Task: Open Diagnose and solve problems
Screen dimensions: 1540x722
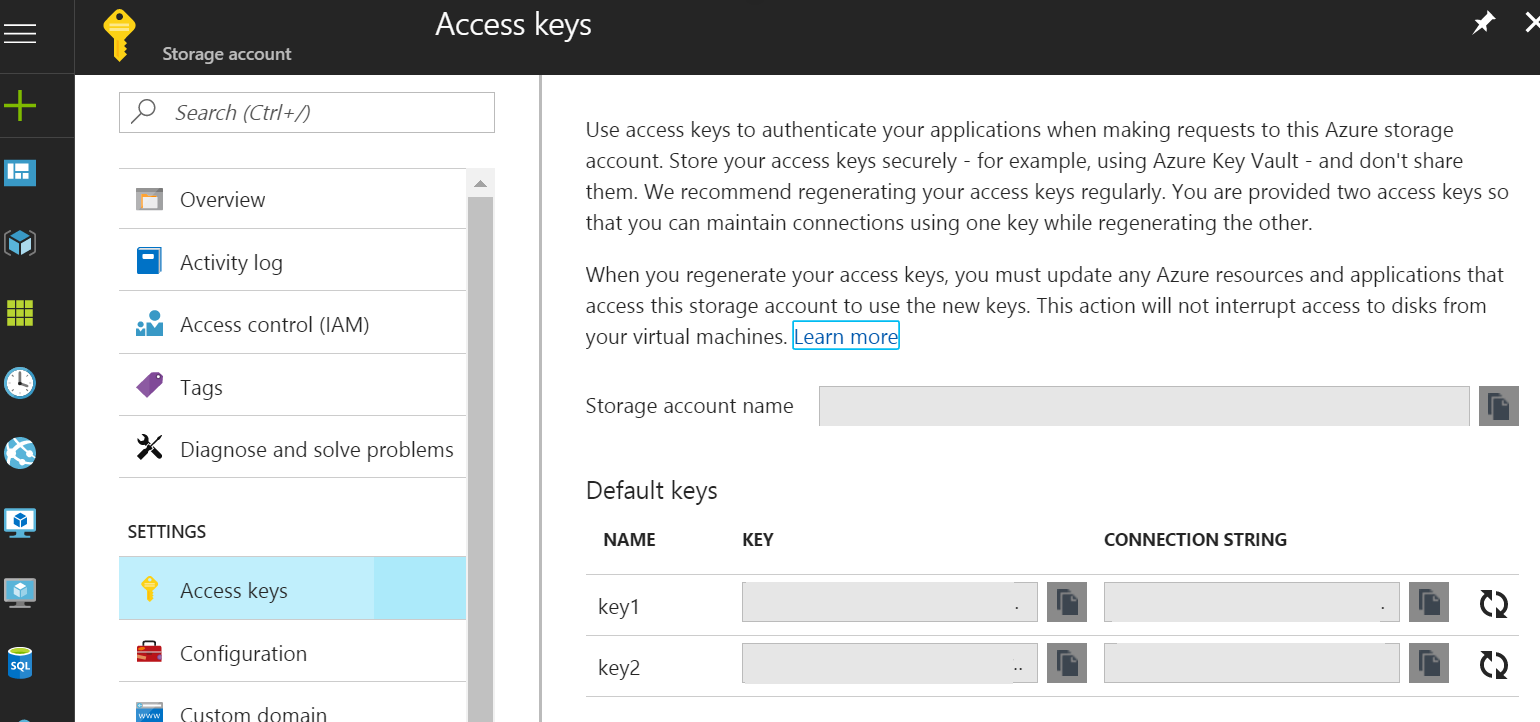Action: [x=292, y=449]
